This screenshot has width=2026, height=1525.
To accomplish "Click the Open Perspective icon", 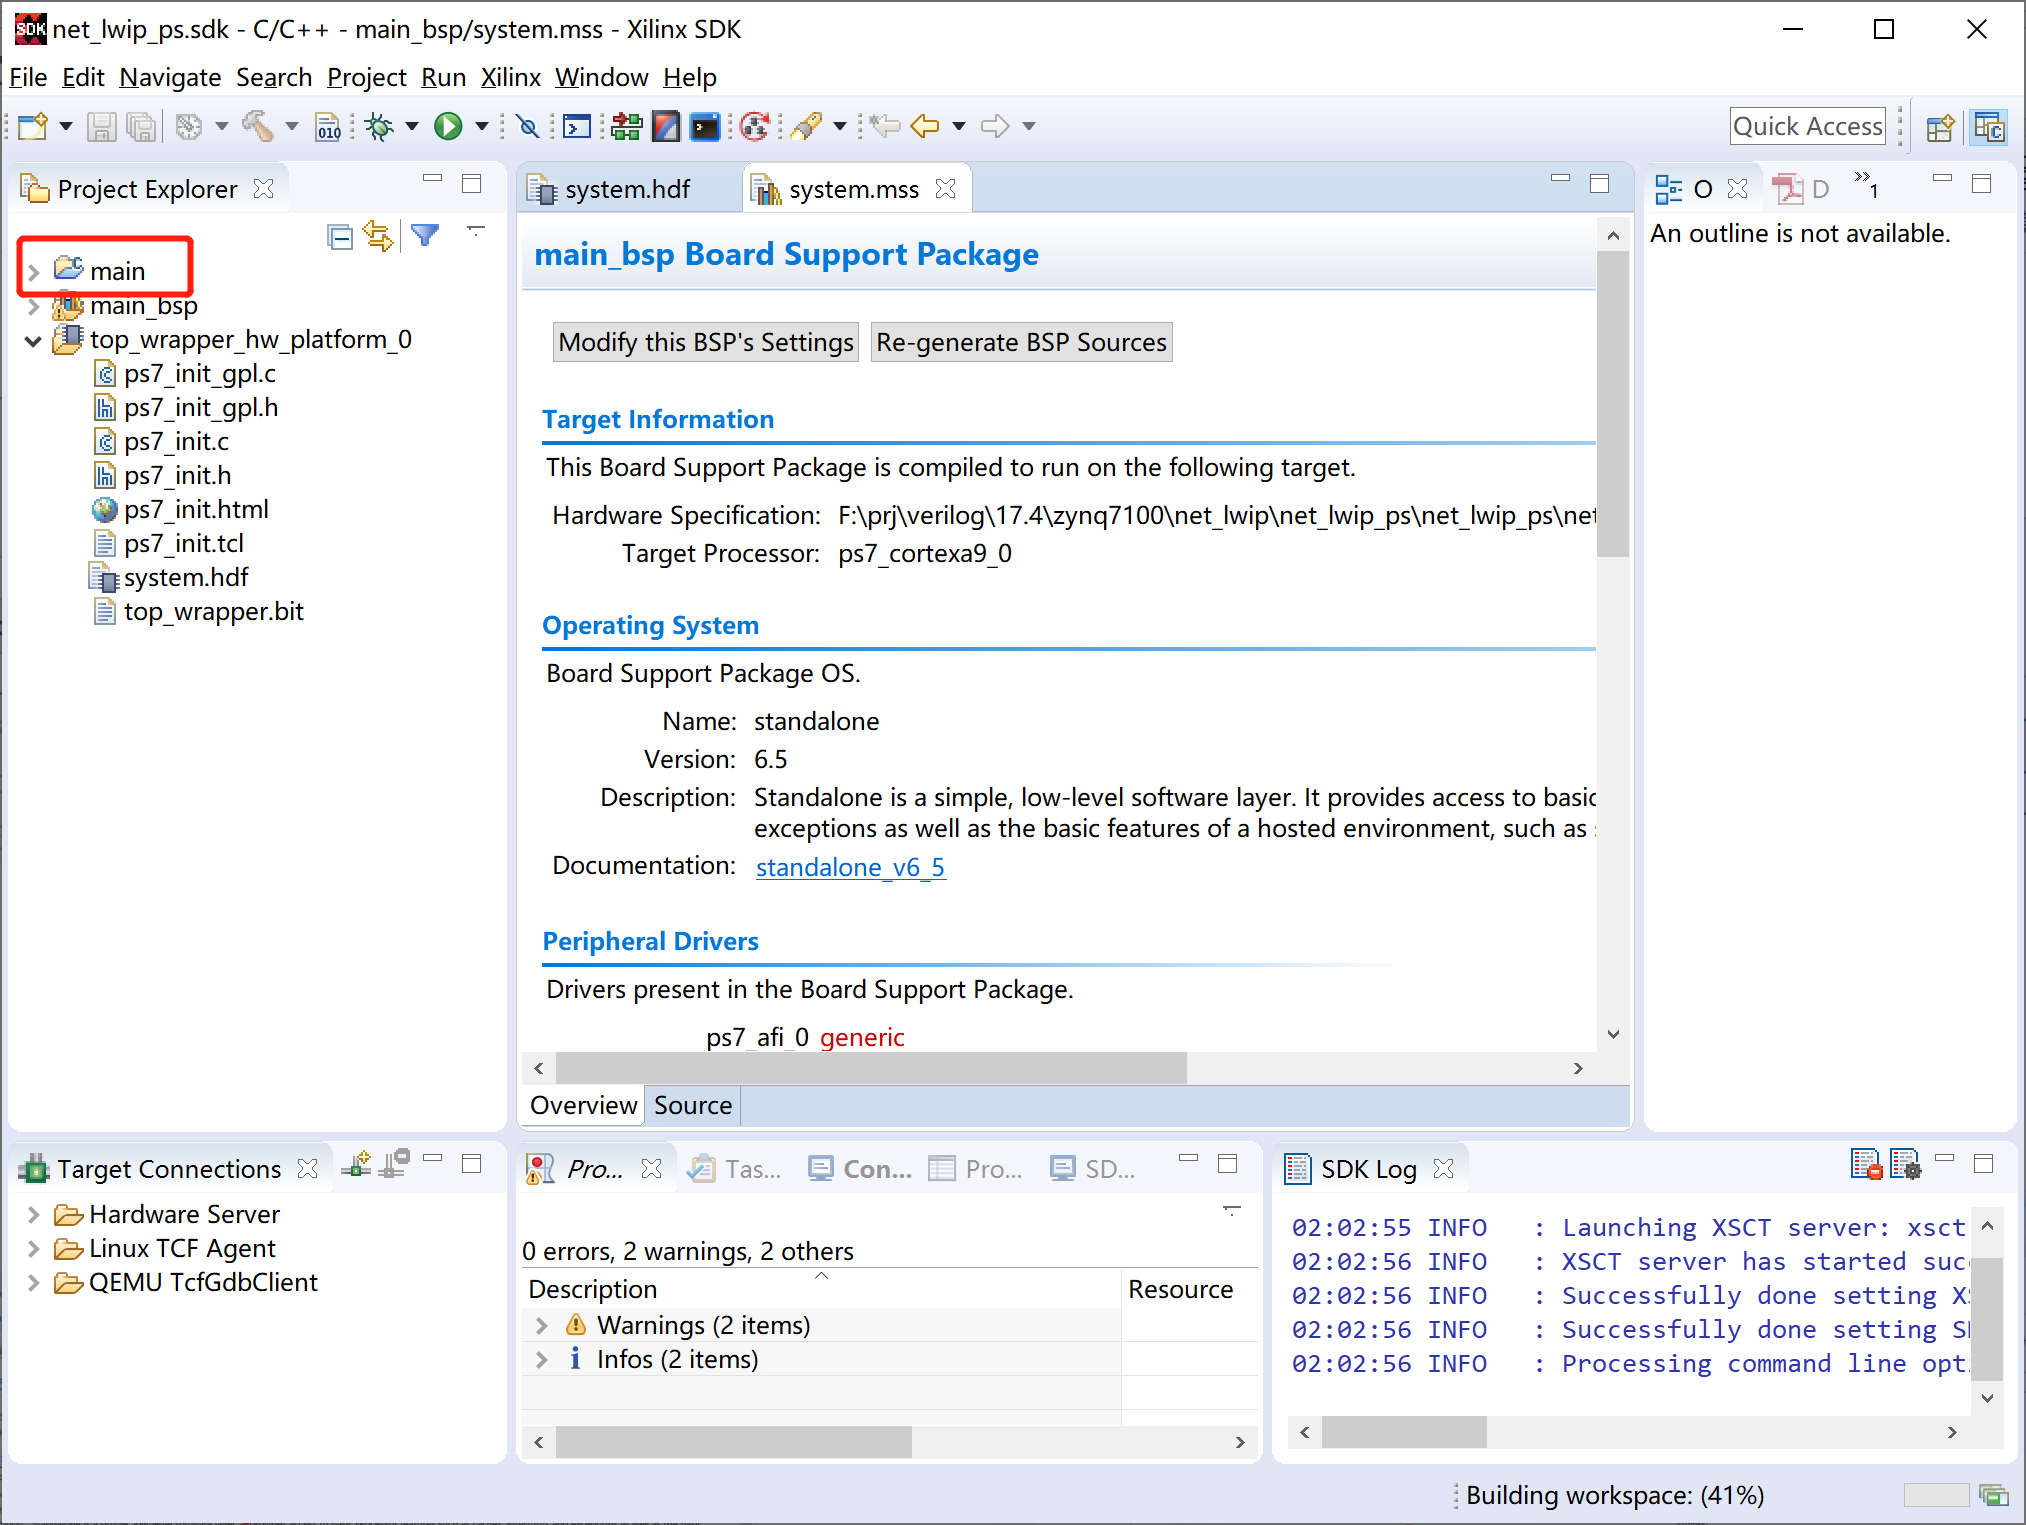I will (x=1940, y=128).
